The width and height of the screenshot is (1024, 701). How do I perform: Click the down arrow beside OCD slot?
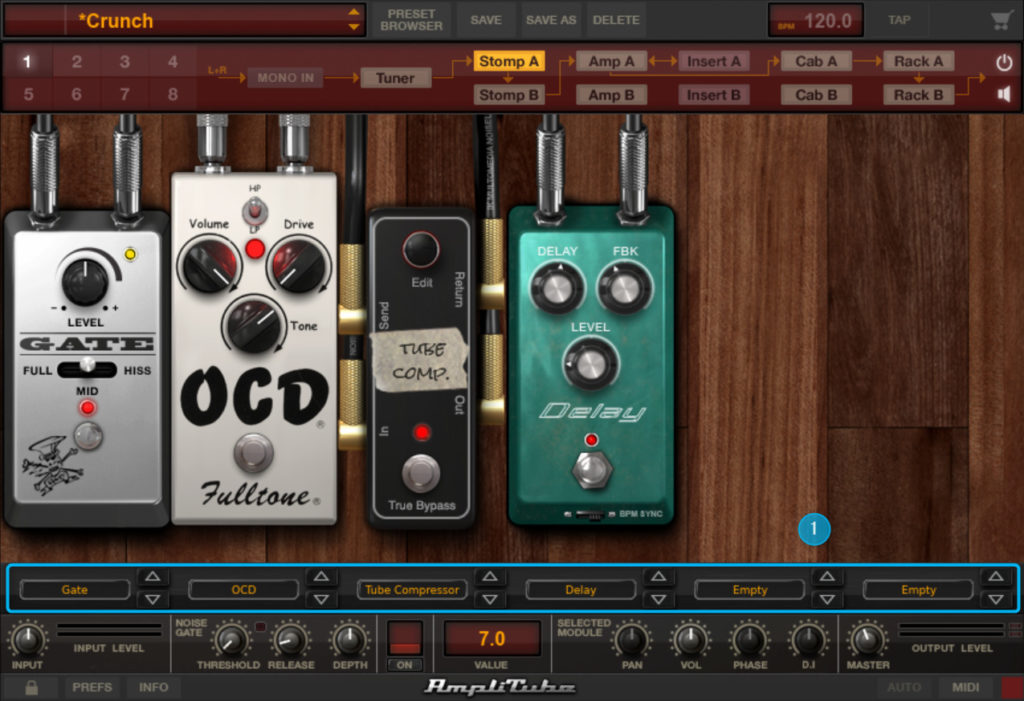click(321, 599)
